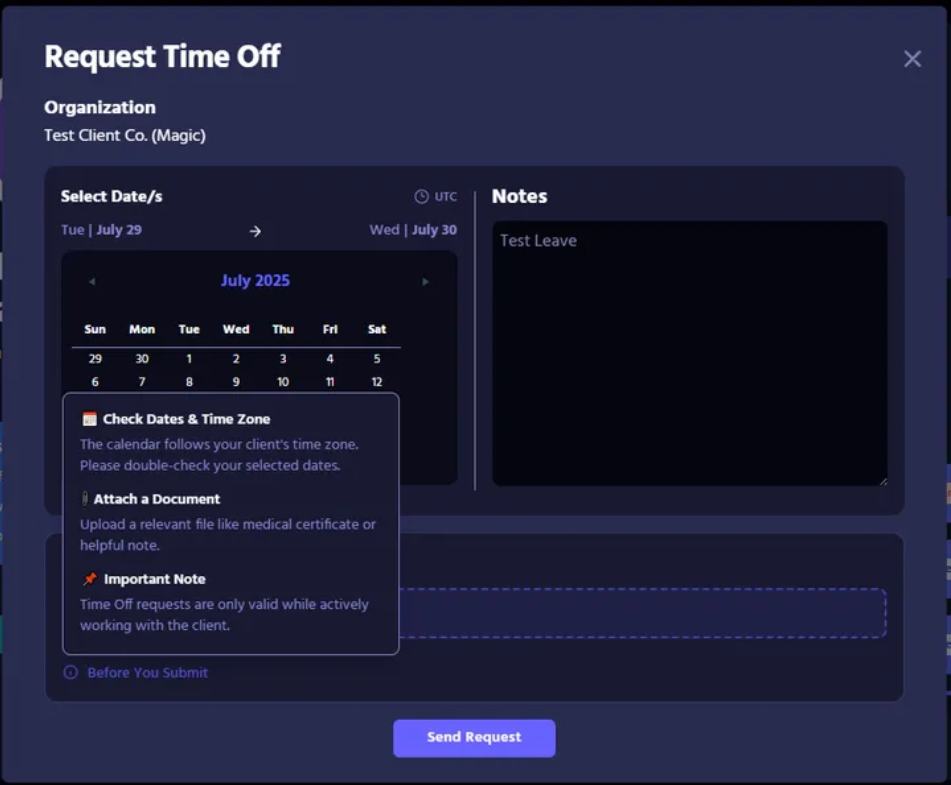
Task: Click the Wed weekday header
Action: tap(236, 329)
